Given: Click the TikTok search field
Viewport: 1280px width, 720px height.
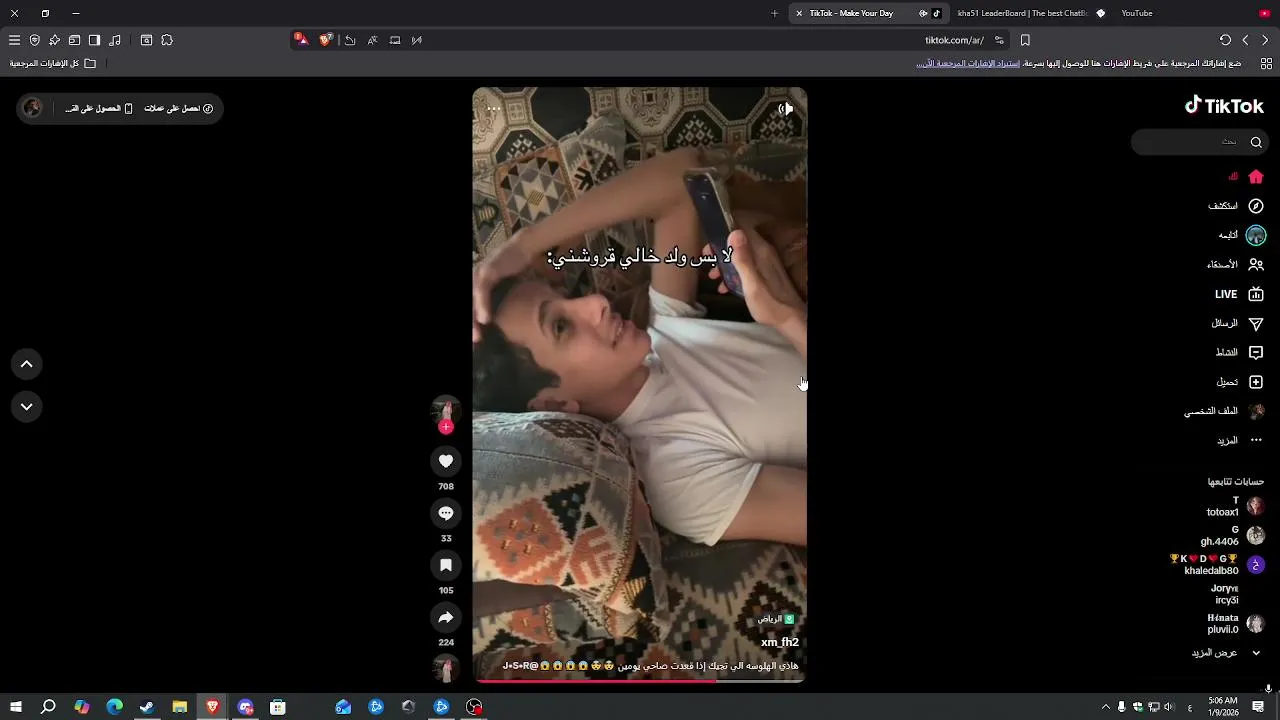Looking at the screenshot, I should (1199, 142).
